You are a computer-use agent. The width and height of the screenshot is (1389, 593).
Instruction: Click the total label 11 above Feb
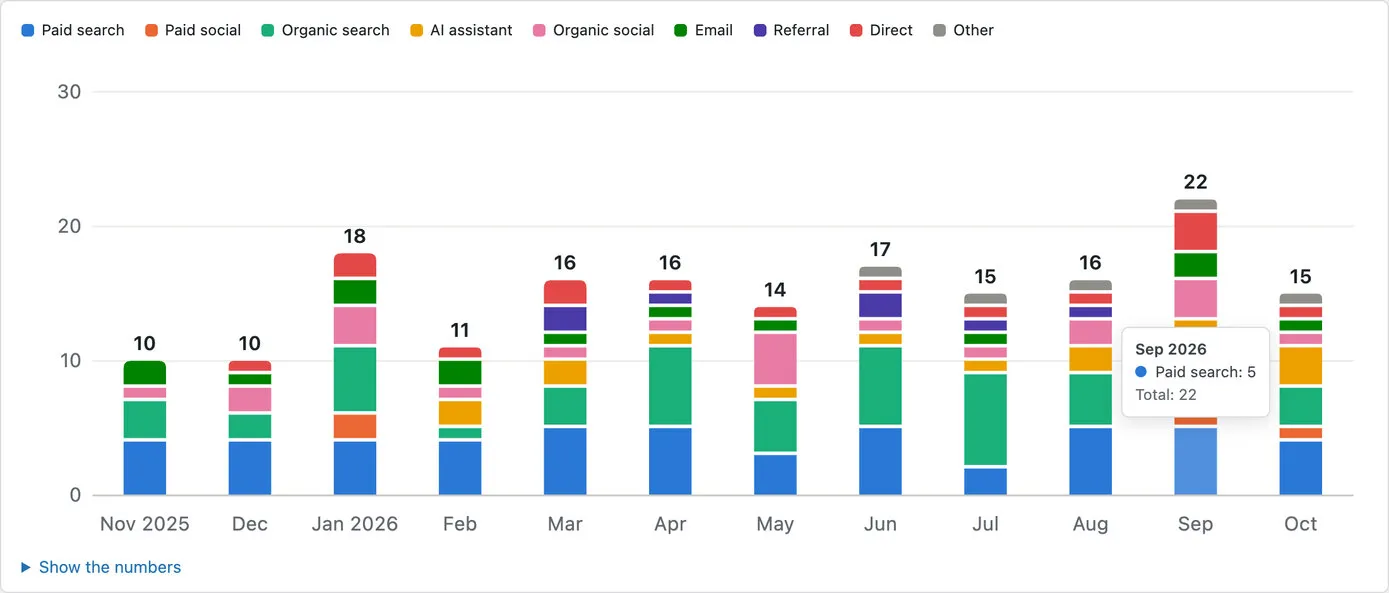[460, 330]
